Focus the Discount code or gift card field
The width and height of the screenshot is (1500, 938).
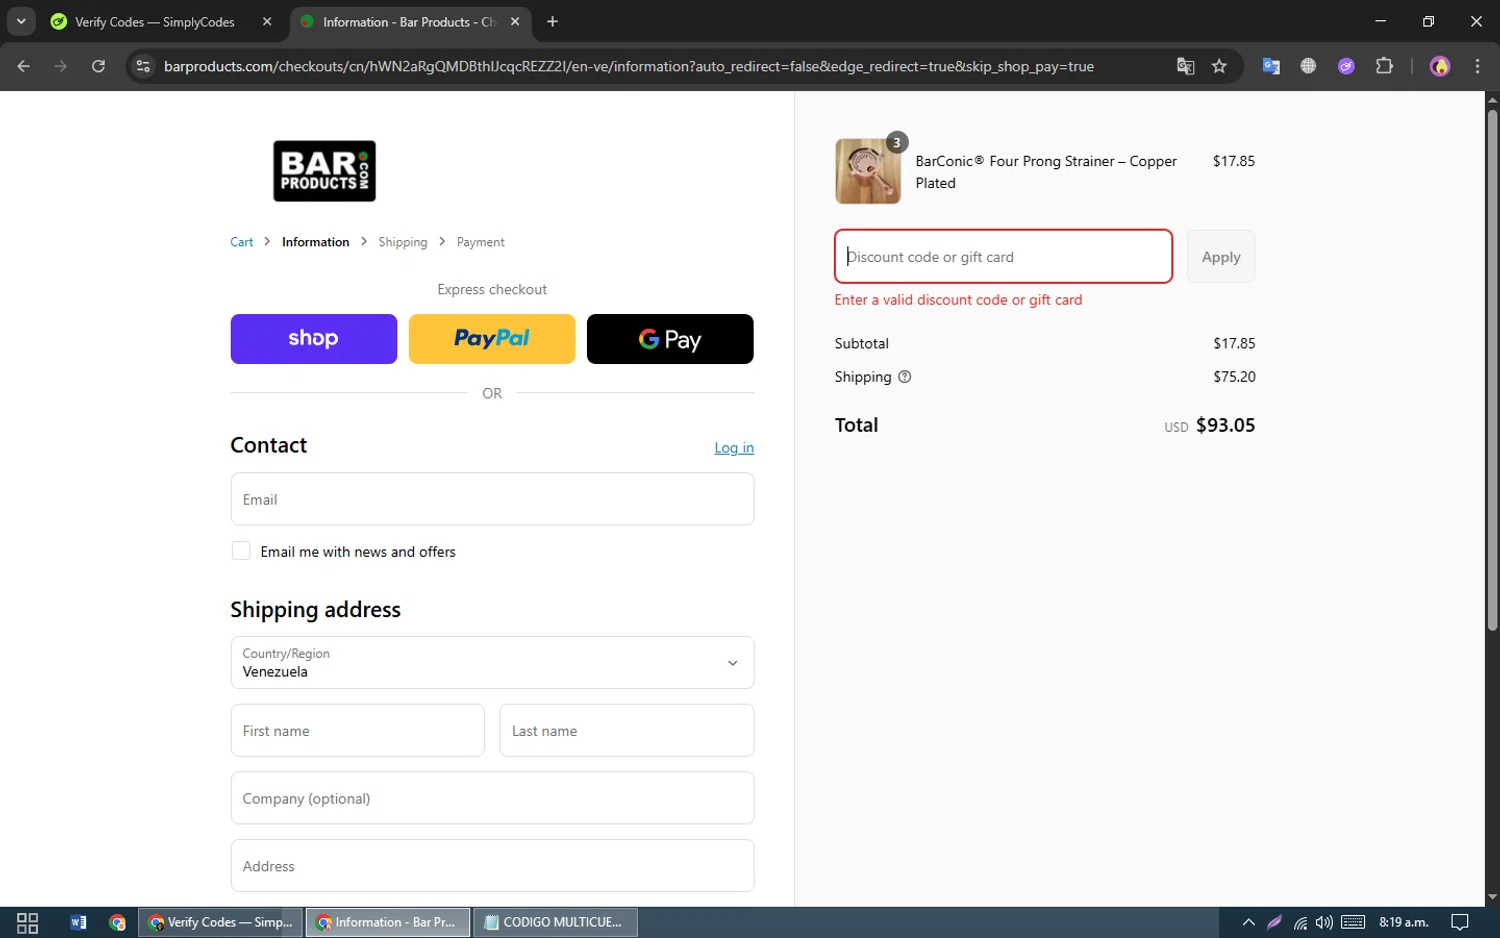pos(1003,257)
